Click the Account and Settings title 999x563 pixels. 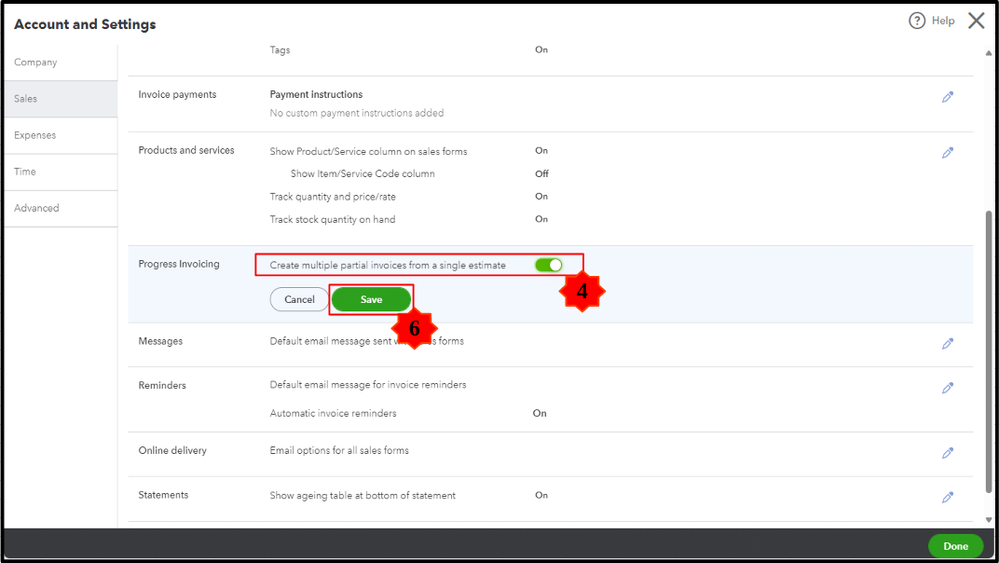point(85,24)
